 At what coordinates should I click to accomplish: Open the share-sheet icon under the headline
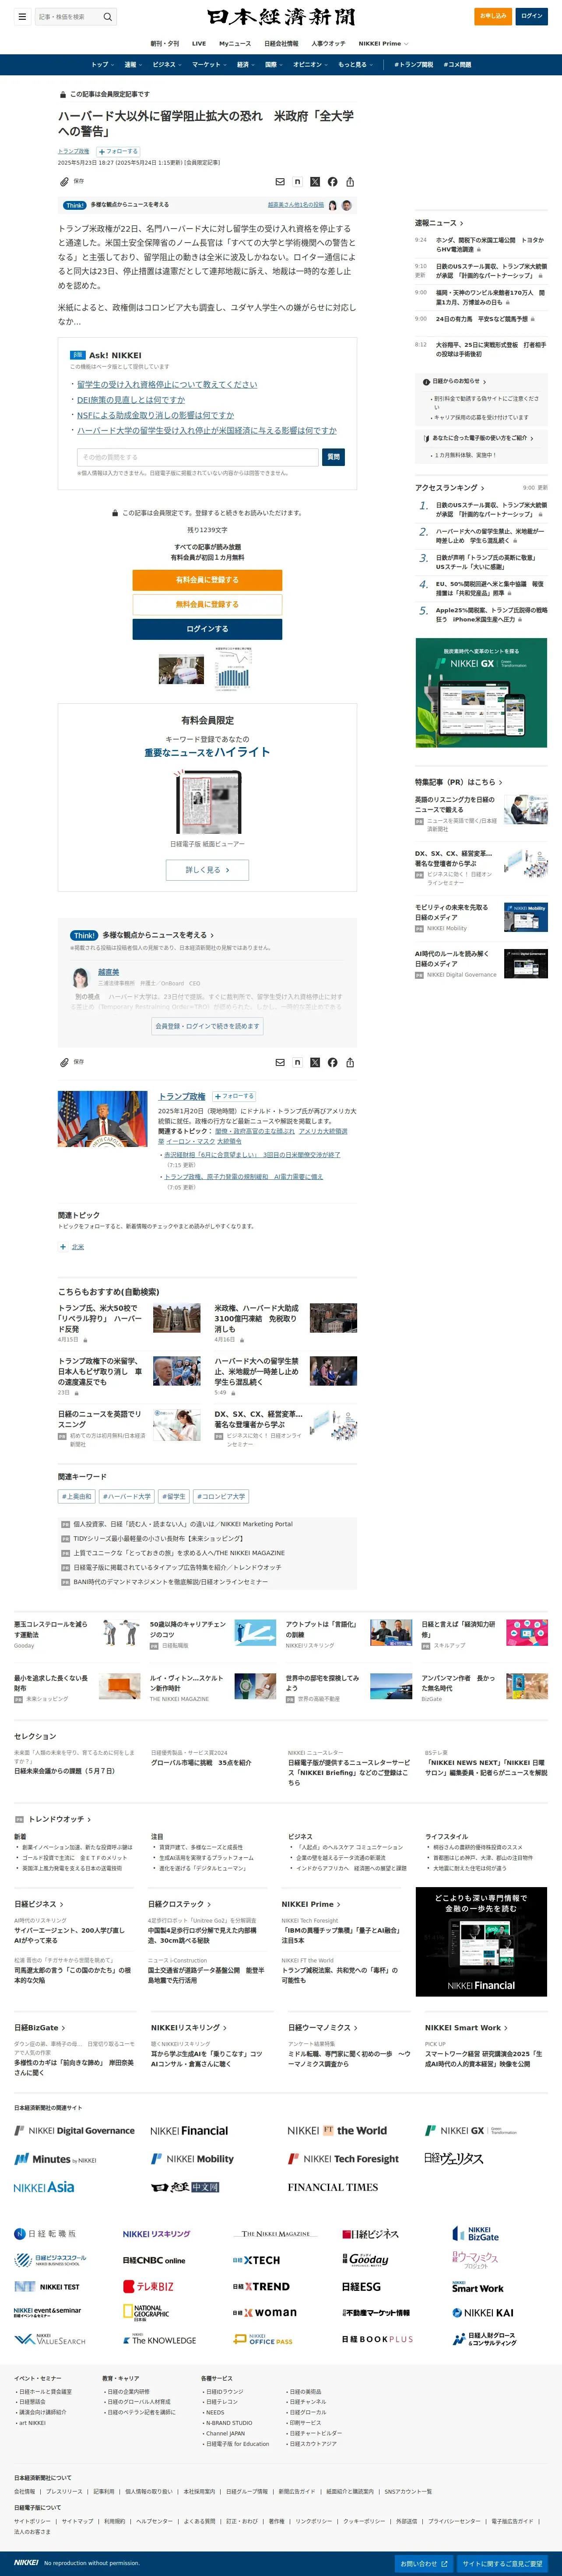(350, 182)
